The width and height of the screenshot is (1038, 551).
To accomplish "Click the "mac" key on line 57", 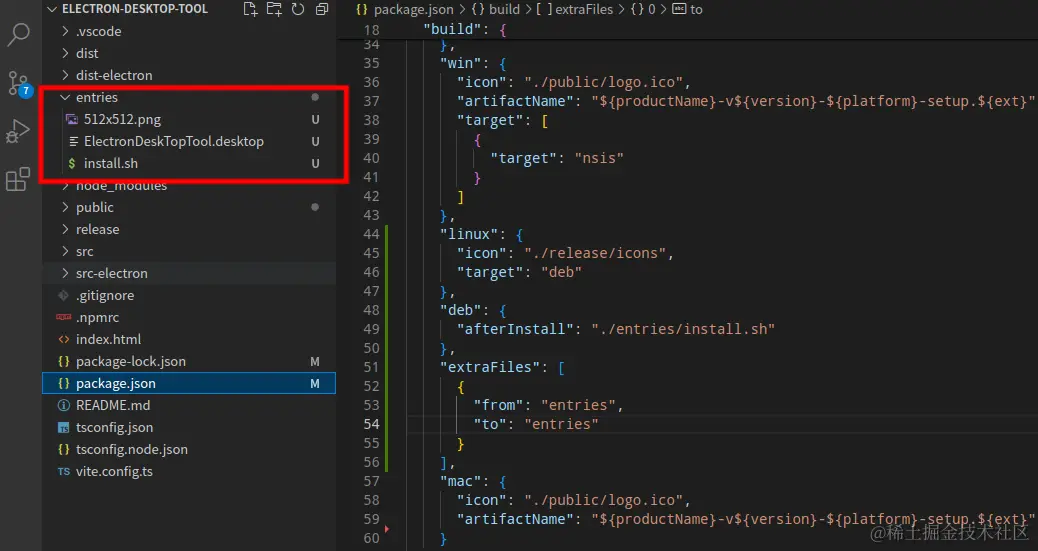I will point(461,481).
